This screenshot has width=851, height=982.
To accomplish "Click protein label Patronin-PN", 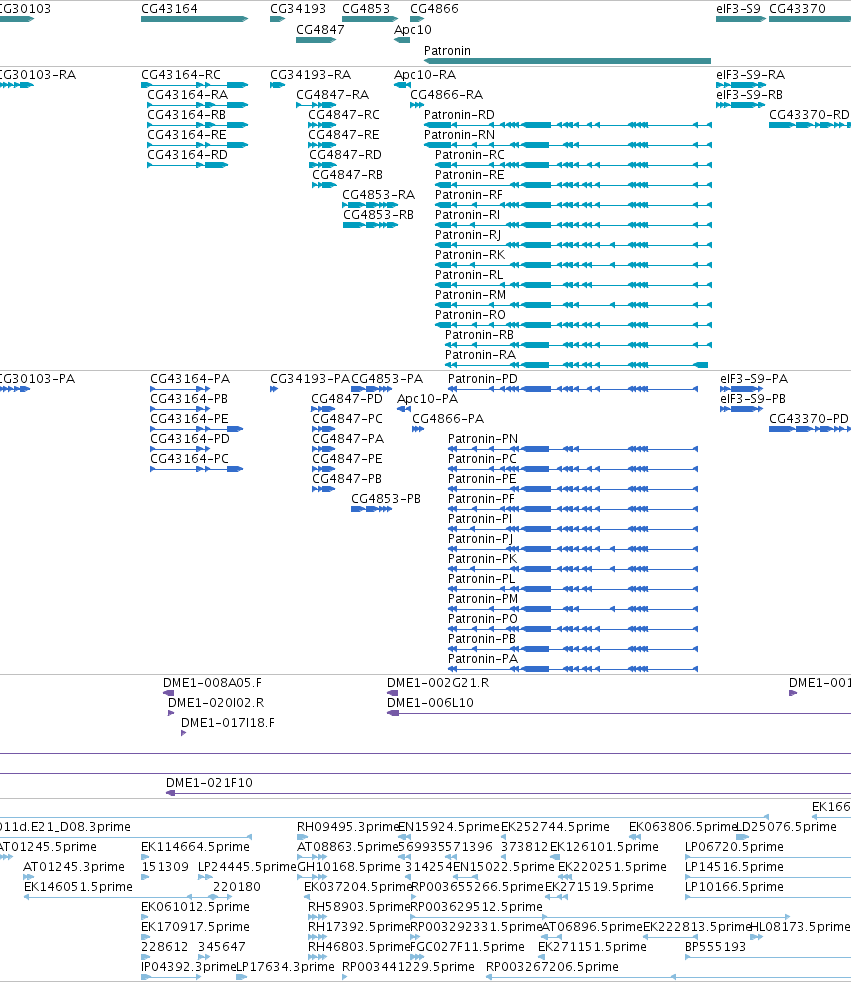I will click(x=483, y=439).
